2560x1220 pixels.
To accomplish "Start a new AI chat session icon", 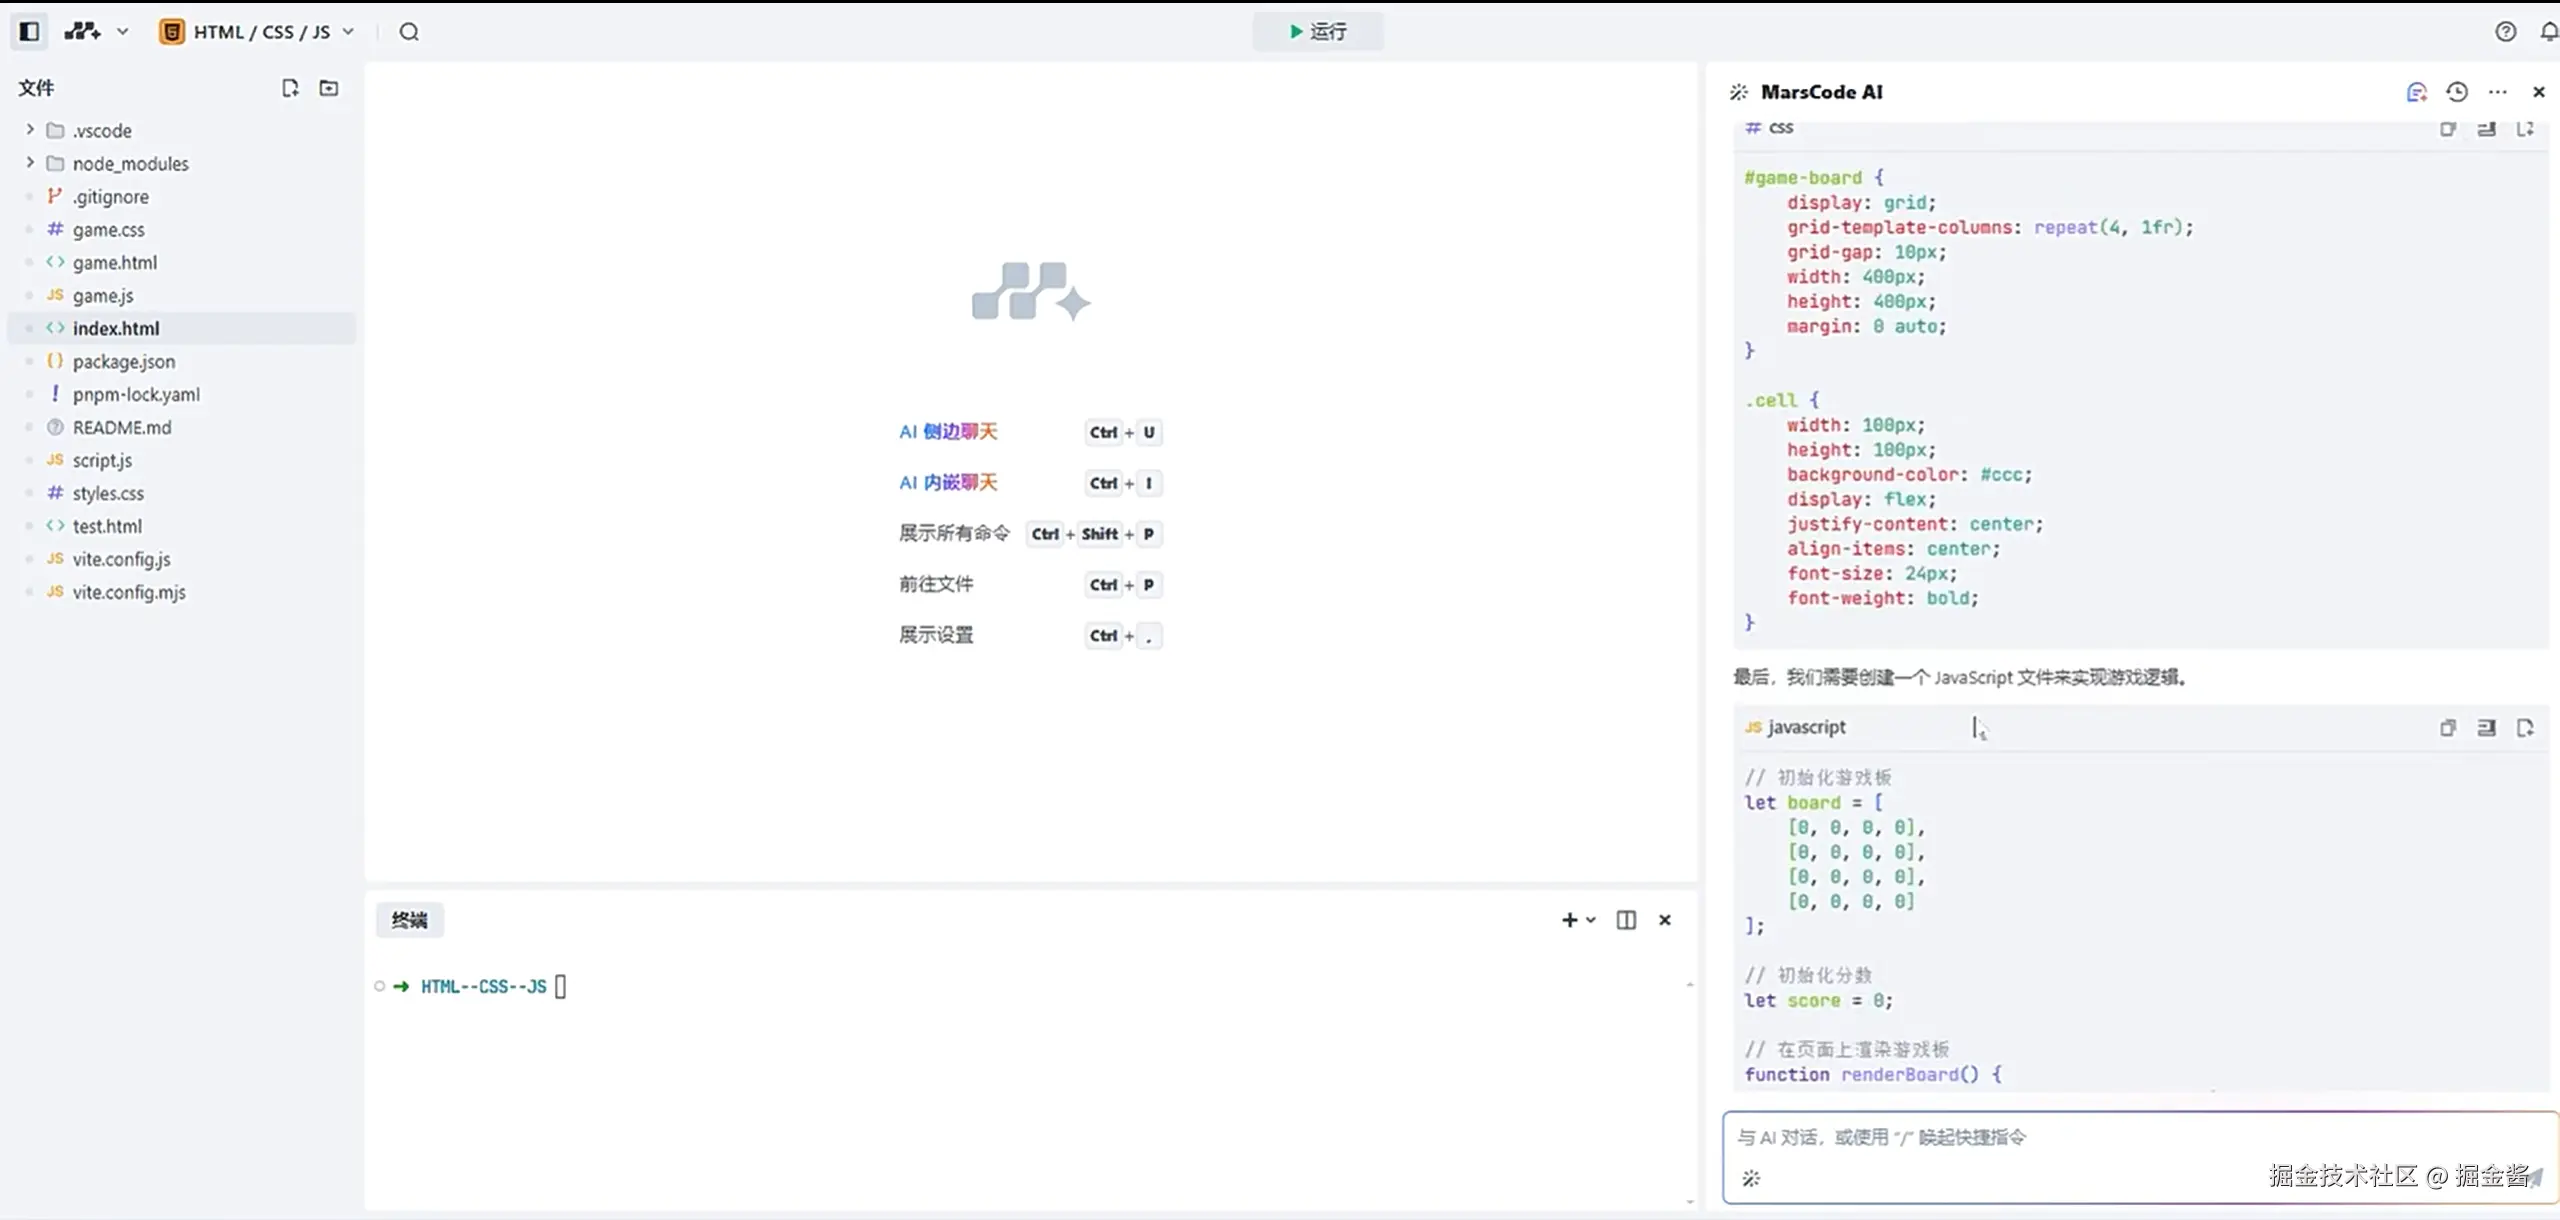I will (2416, 92).
